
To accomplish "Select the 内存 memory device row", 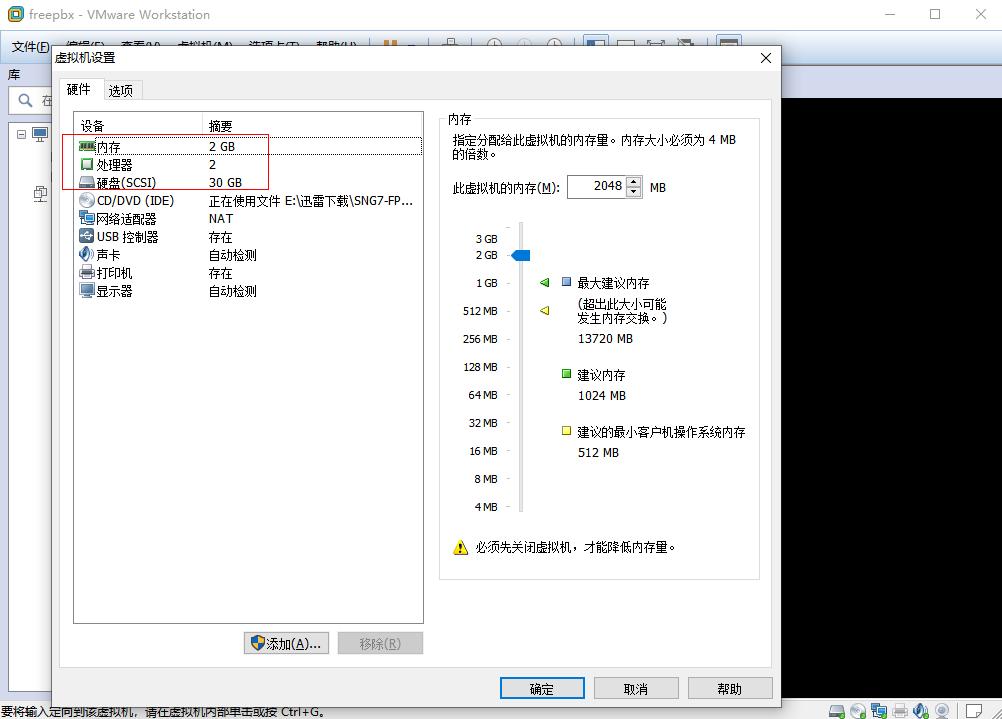I will tap(249, 146).
